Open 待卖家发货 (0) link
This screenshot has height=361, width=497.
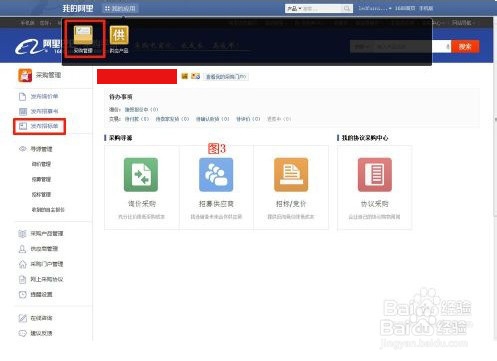(172, 119)
